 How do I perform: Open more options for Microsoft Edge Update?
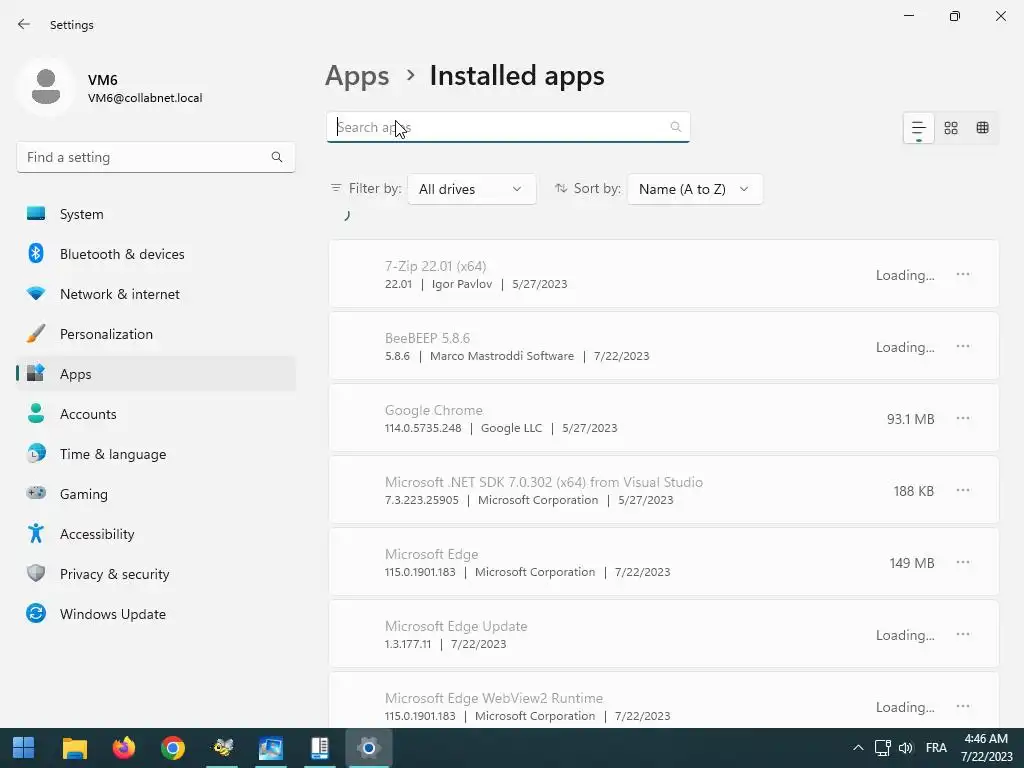click(x=963, y=634)
